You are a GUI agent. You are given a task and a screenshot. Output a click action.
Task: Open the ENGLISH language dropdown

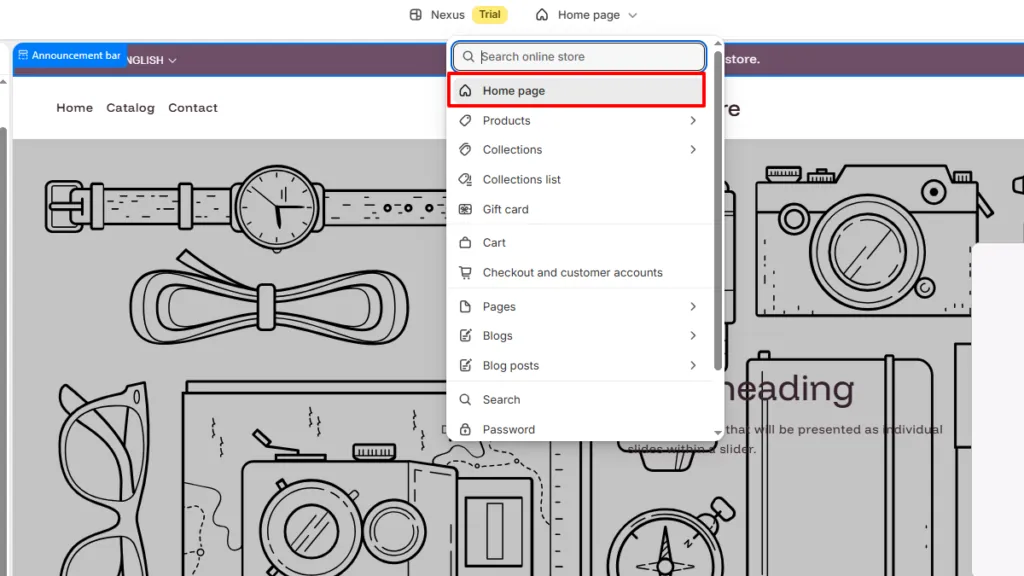(152, 60)
